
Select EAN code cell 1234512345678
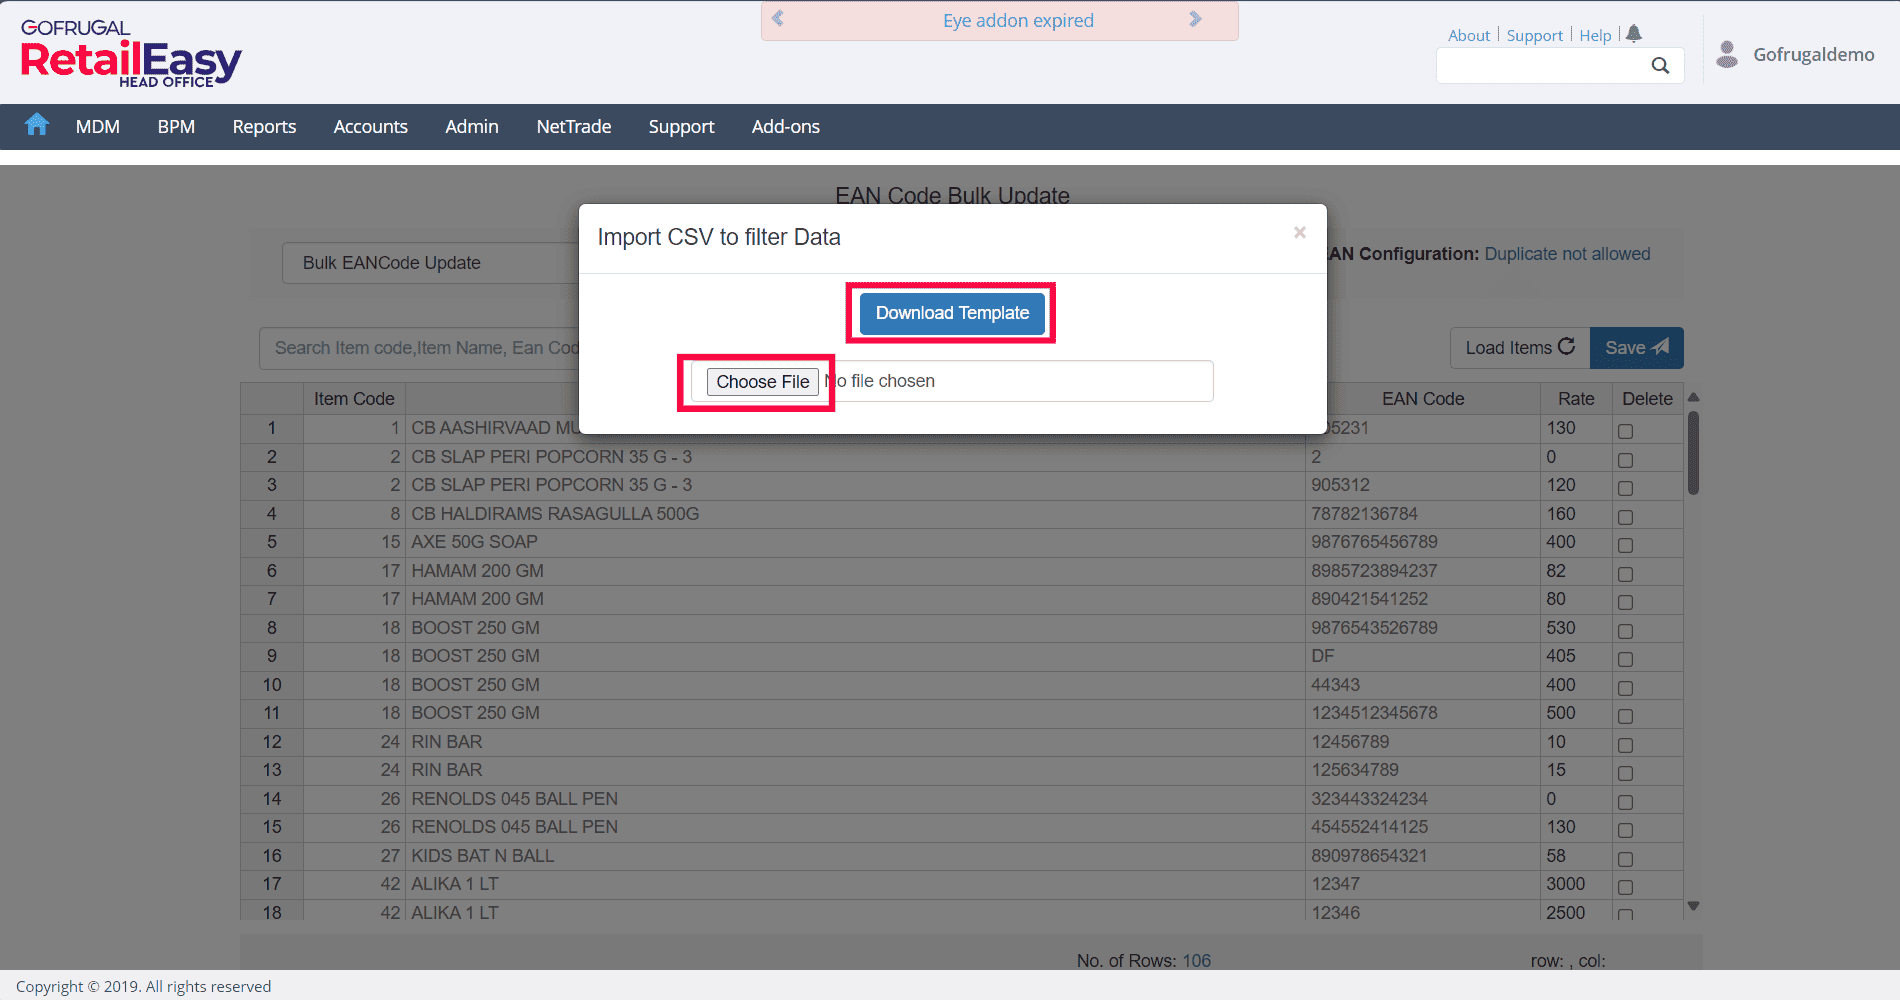pyautogui.click(x=1423, y=713)
